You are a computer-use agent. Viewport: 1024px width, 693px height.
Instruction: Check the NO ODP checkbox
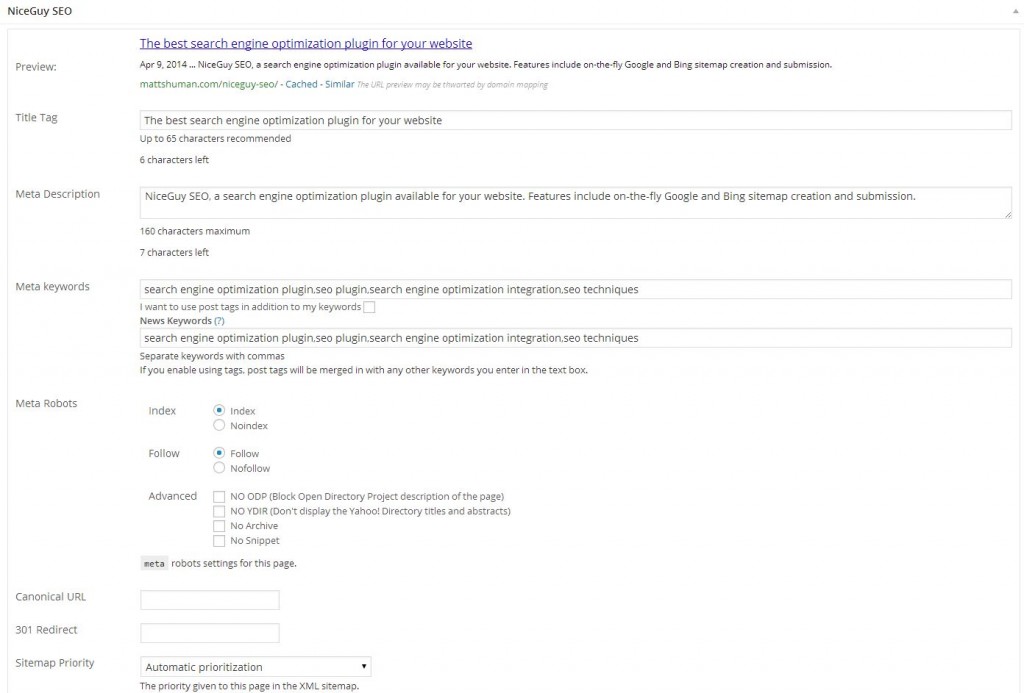219,497
